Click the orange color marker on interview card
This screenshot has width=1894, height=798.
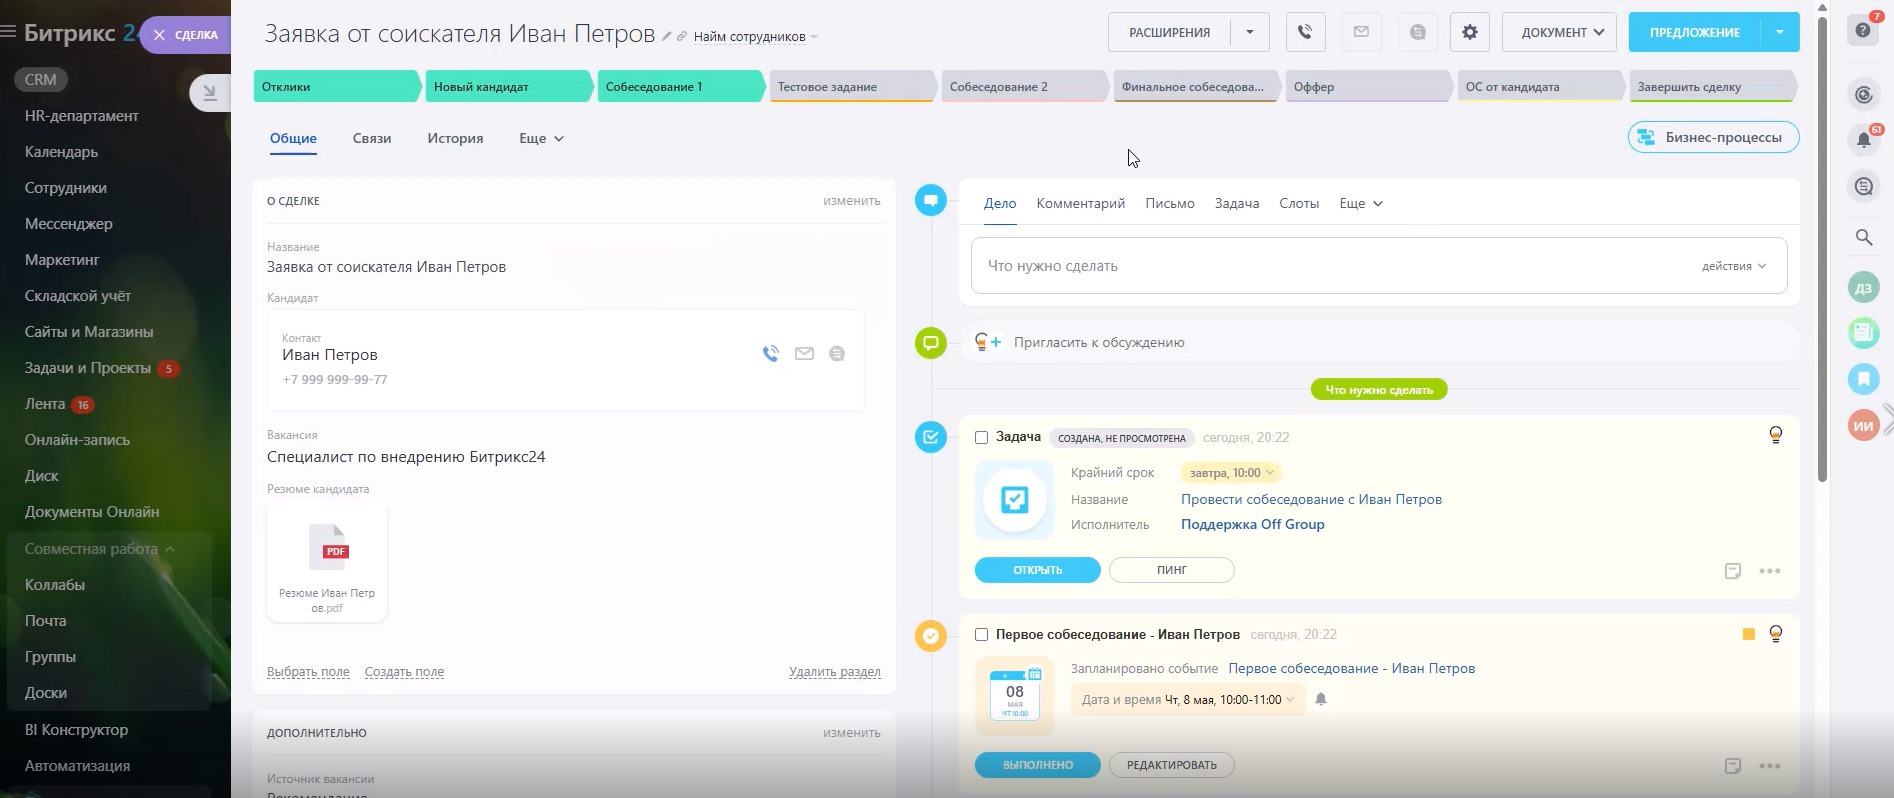[1748, 634]
